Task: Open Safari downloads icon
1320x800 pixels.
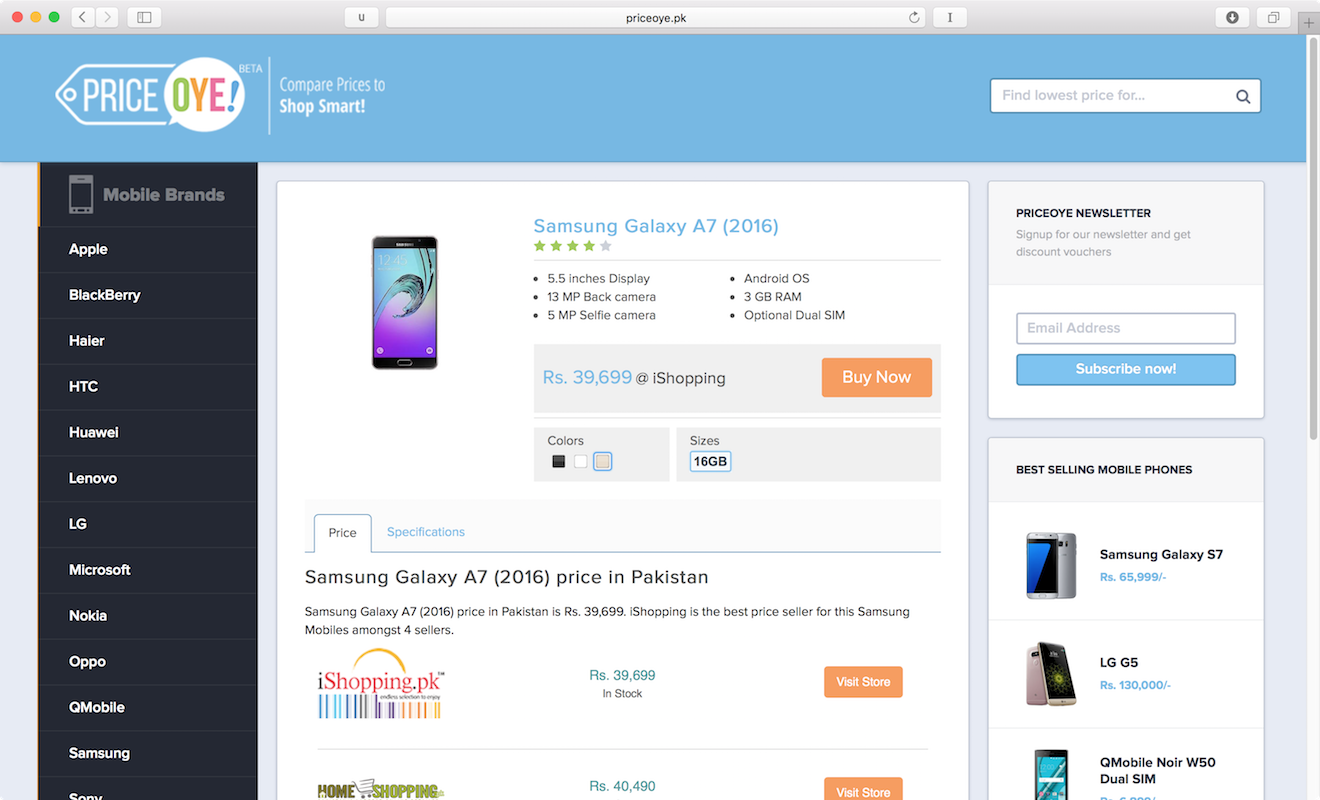Action: 1232,17
